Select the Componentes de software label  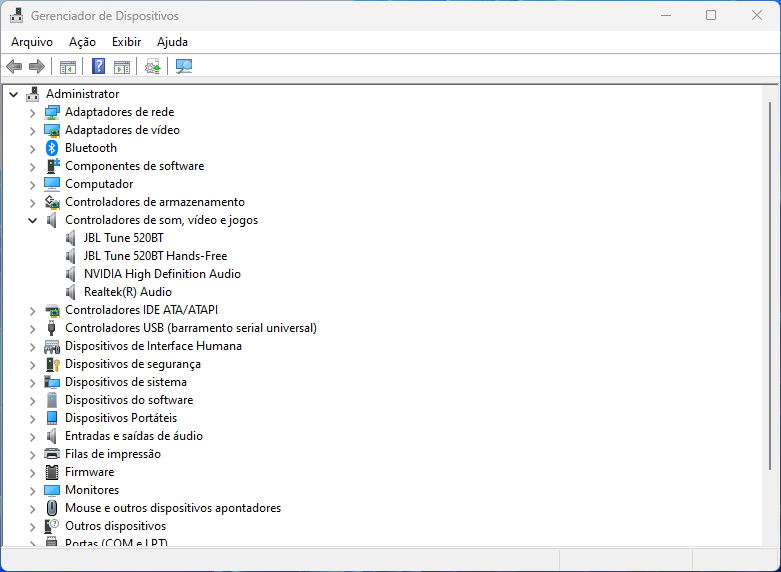[x=134, y=166]
